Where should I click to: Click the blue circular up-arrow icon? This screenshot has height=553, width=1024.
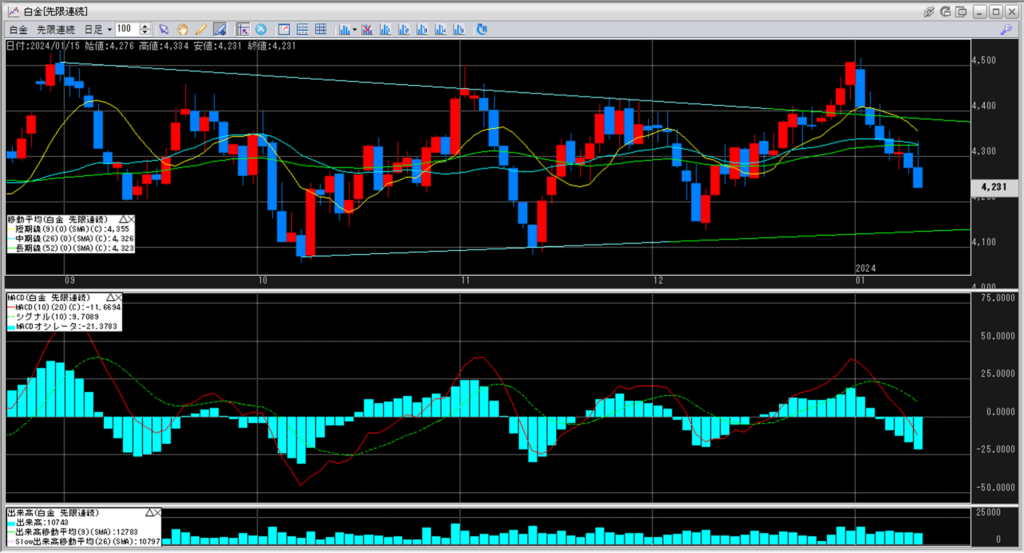pyautogui.click(x=261, y=29)
